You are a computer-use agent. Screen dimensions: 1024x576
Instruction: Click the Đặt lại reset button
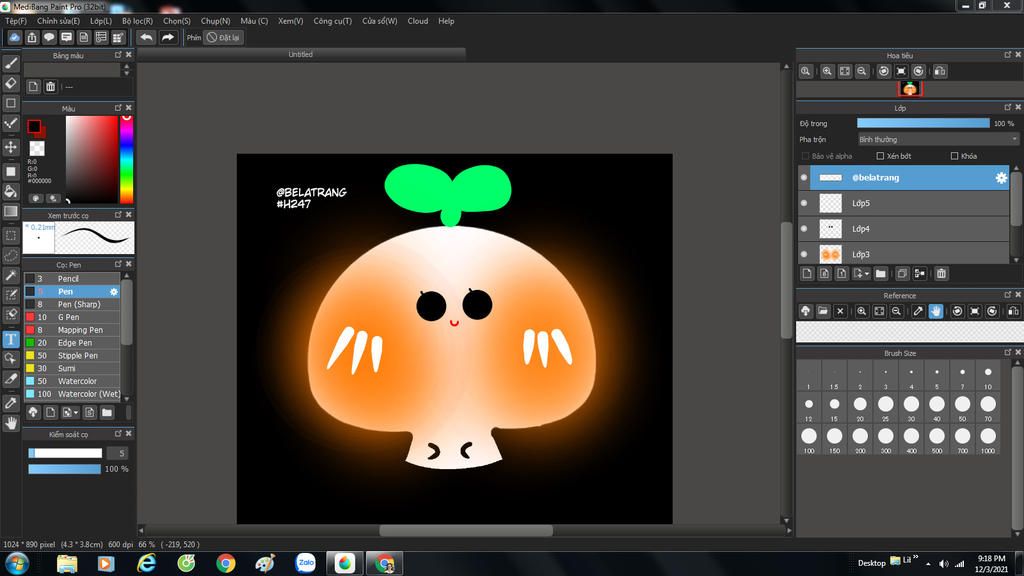tap(223, 37)
